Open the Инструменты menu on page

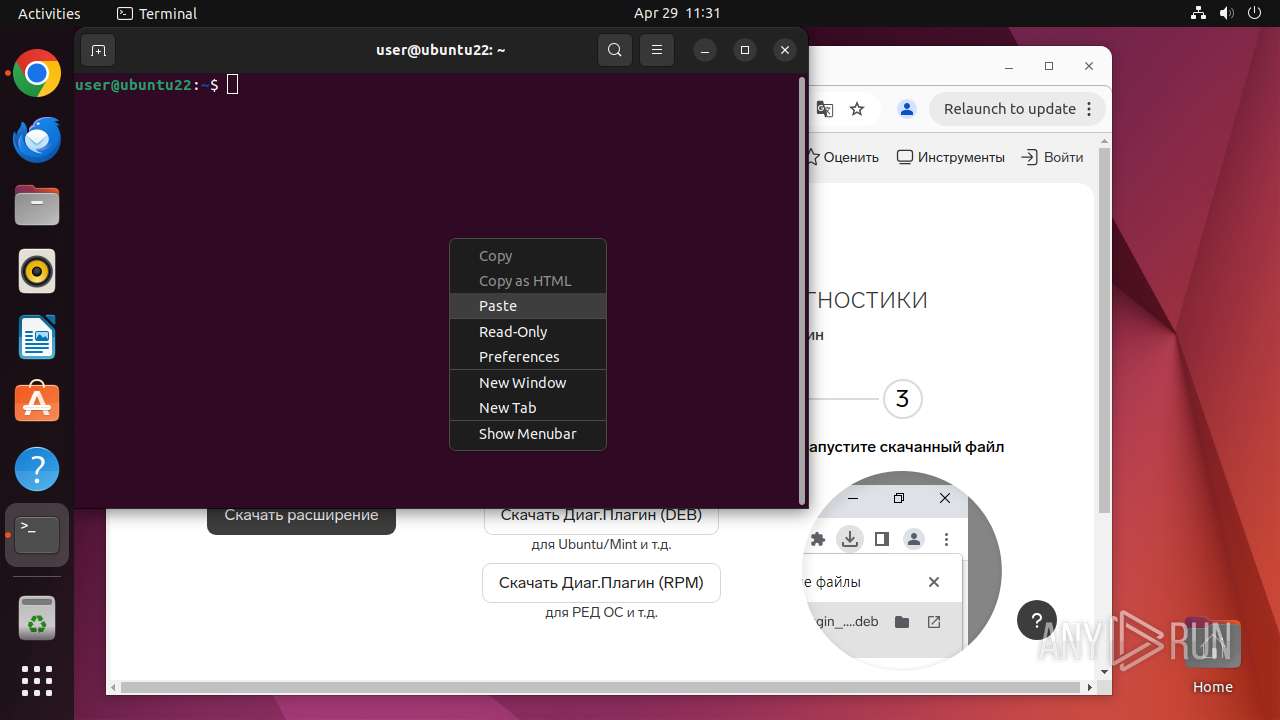pos(950,157)
